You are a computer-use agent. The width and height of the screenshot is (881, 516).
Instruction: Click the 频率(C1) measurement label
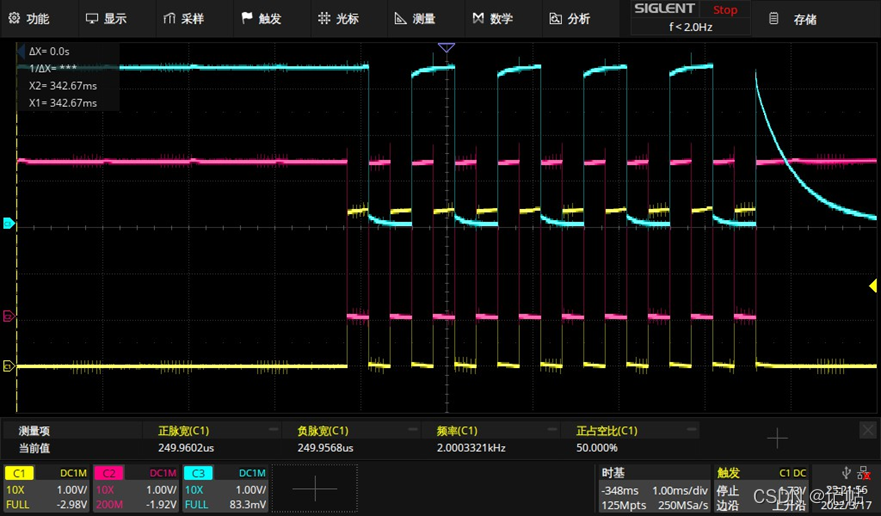(457, 431)
